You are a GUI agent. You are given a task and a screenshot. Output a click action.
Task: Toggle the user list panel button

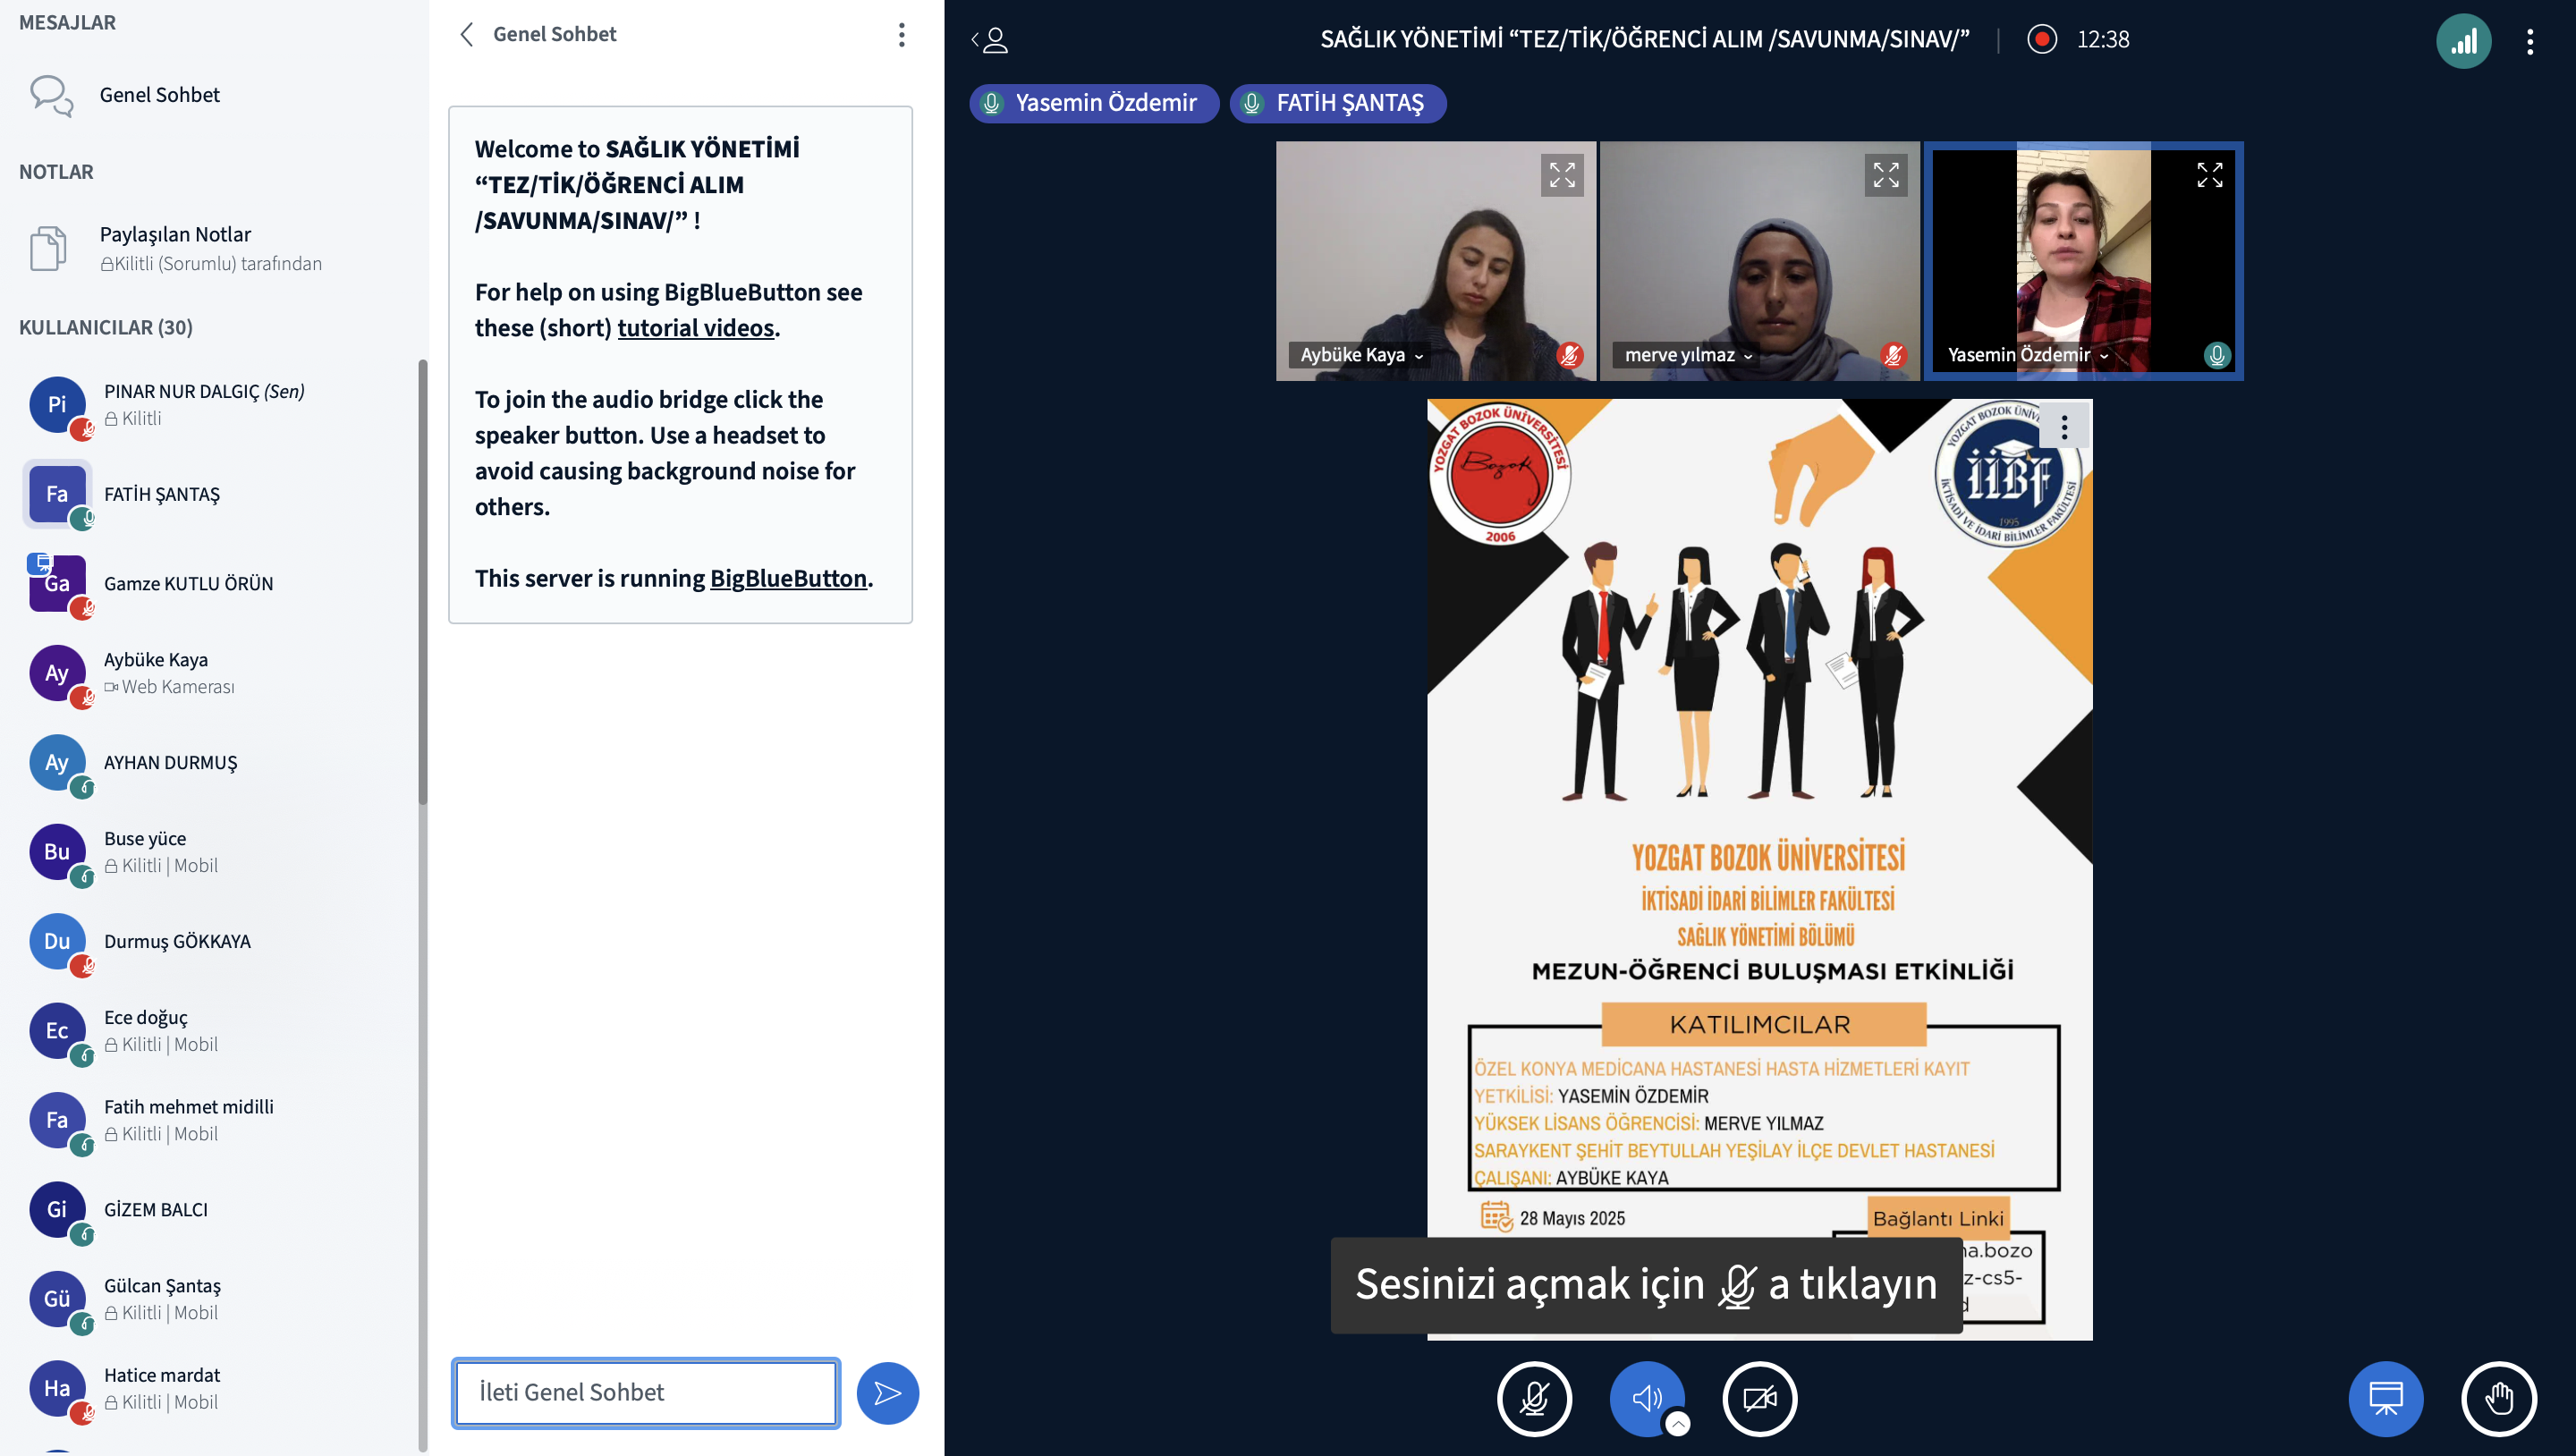click(990, 40)
